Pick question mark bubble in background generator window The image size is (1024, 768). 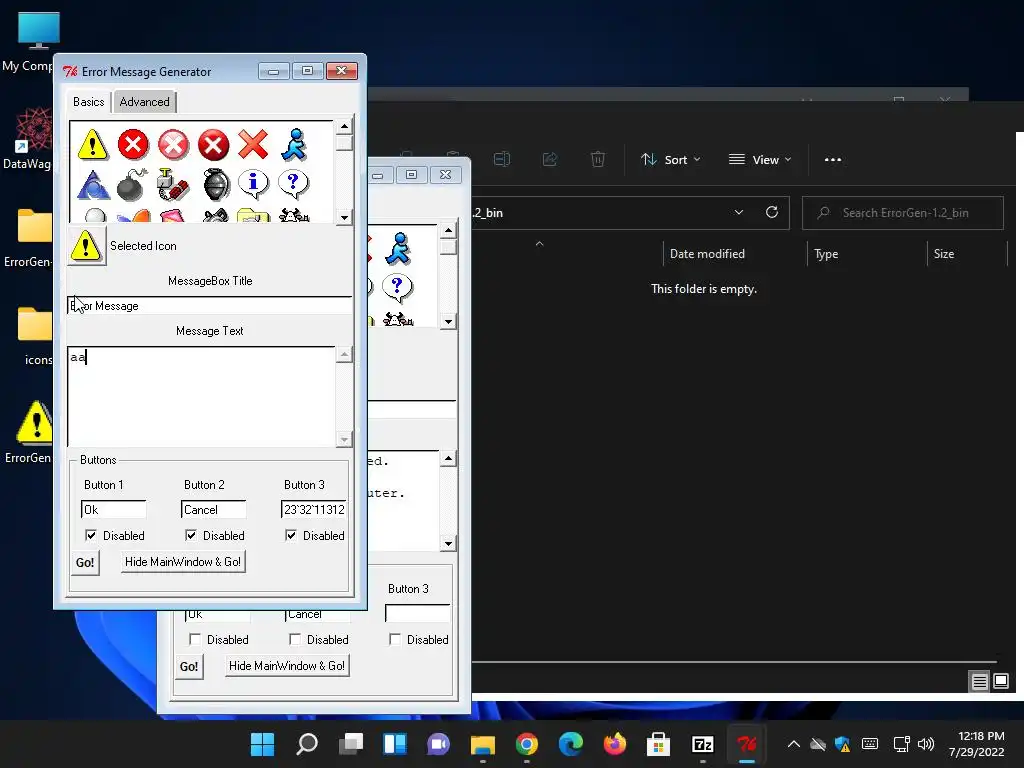click(397, 288)
